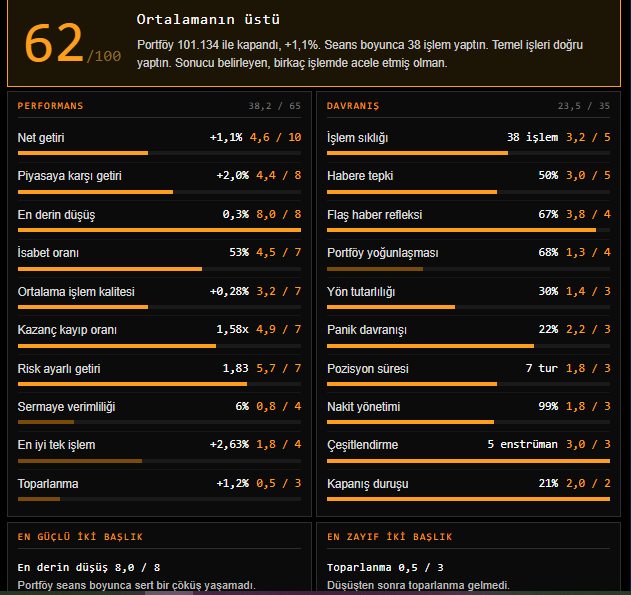Click 'EN GÜÇLÜ İKİ BAŞLIK' header
The height and width of the screenshot is (595, 631).
click(80, 537)
